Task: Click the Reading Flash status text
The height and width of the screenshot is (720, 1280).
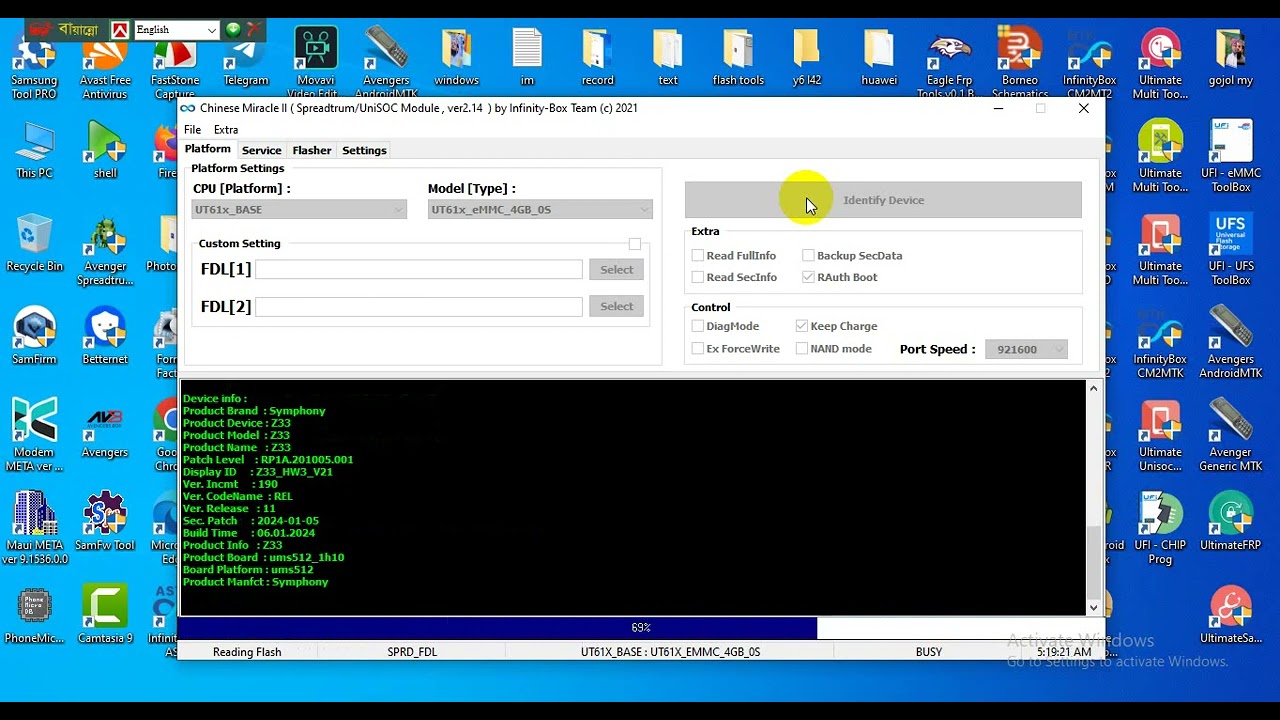Action: pos(247,652)
